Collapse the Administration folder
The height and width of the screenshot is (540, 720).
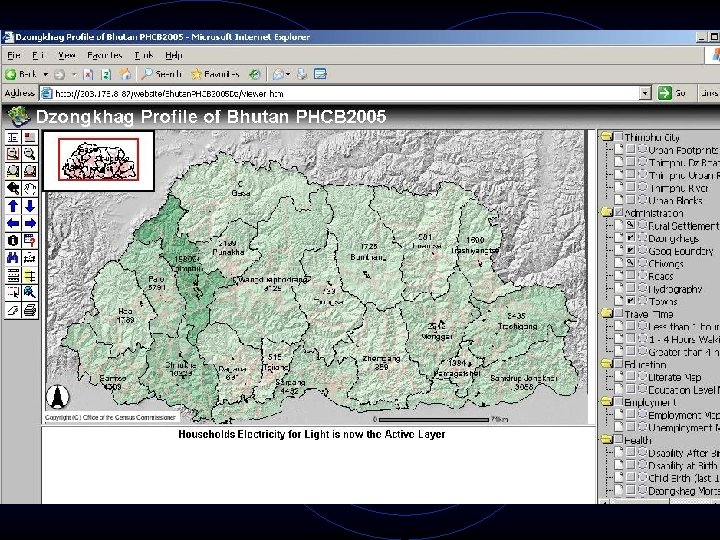pyautogui.click(x=607, y=212)
